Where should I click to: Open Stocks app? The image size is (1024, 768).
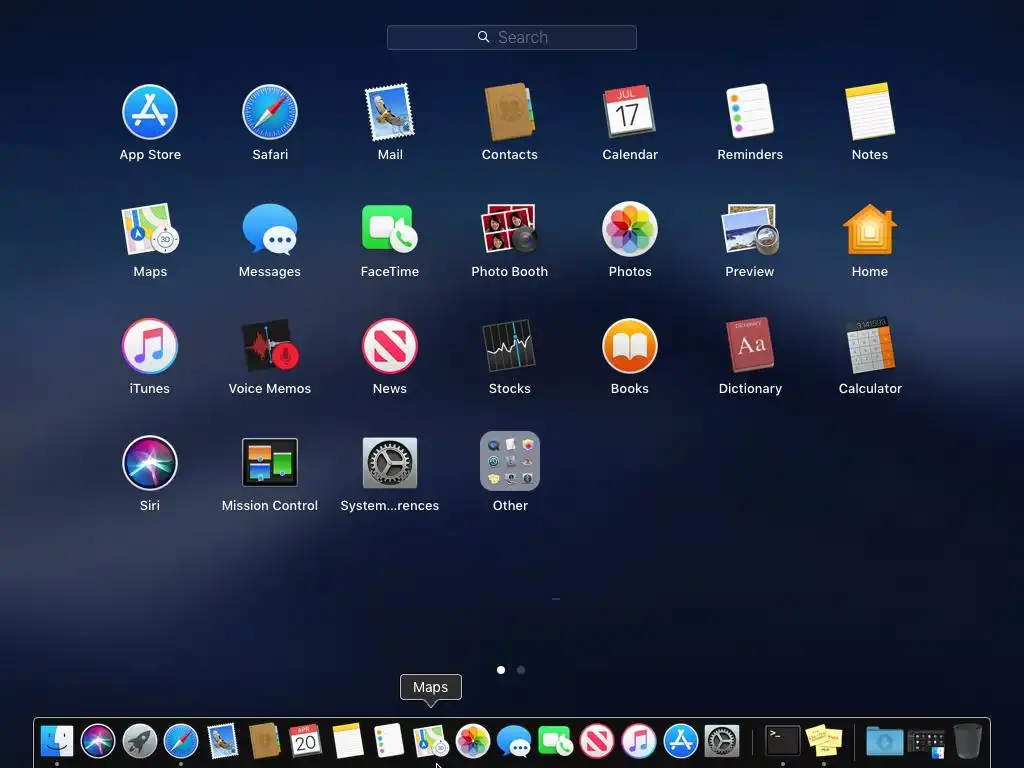509,345
